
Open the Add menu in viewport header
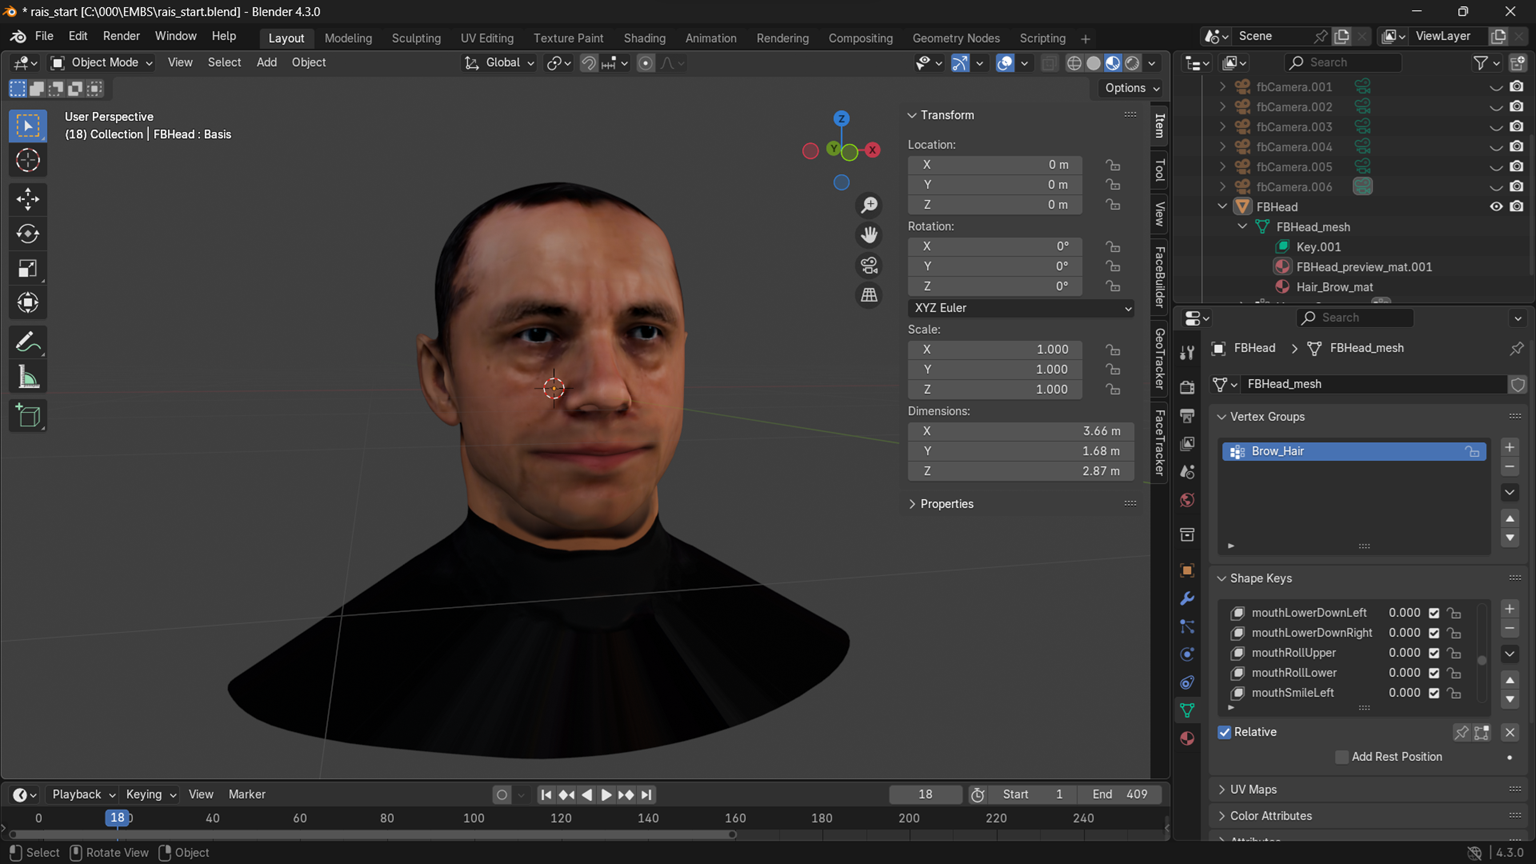pyautogui.click(x=266, y=63)
